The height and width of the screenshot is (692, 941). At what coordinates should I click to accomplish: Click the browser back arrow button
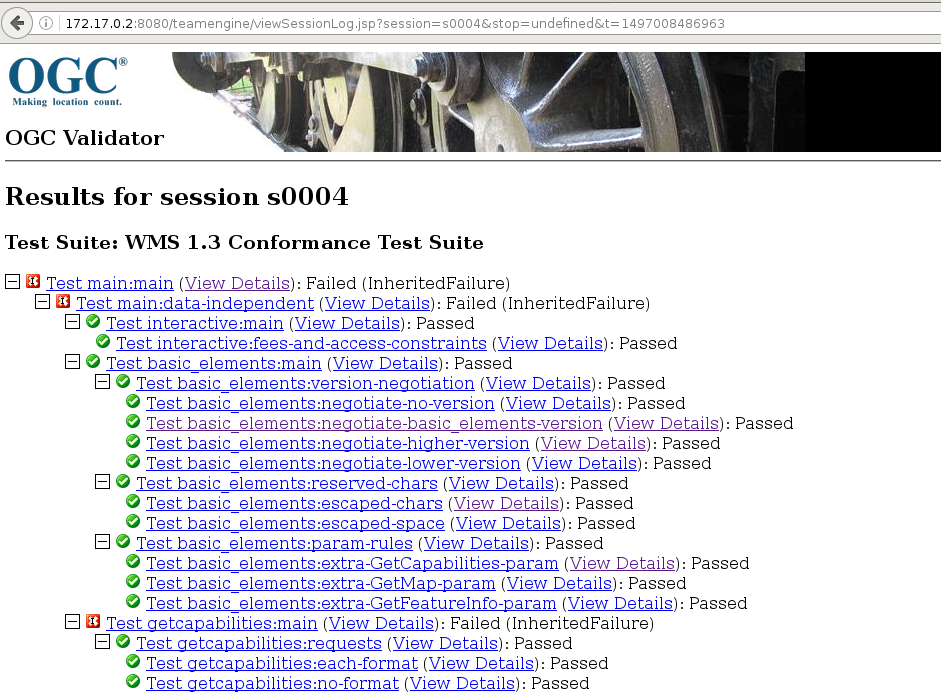click(x=17, y=23)
